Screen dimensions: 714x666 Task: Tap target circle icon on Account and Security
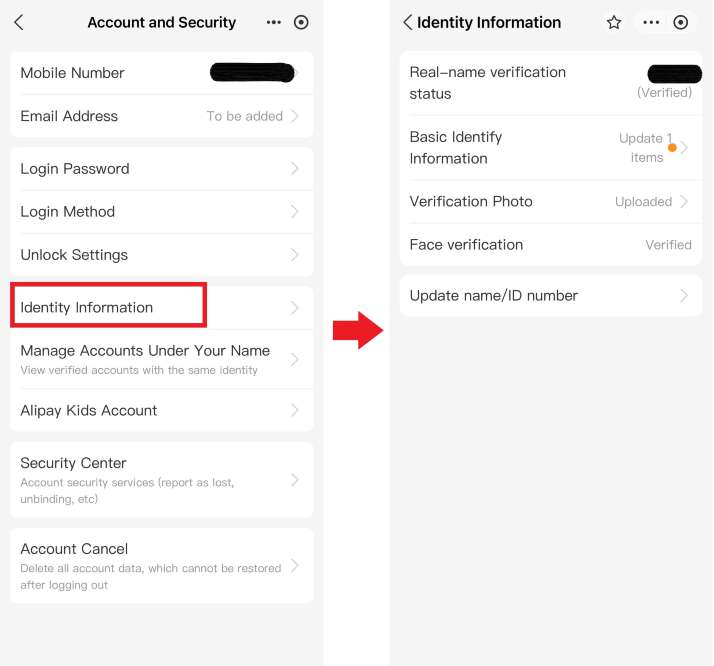point(301,22)
